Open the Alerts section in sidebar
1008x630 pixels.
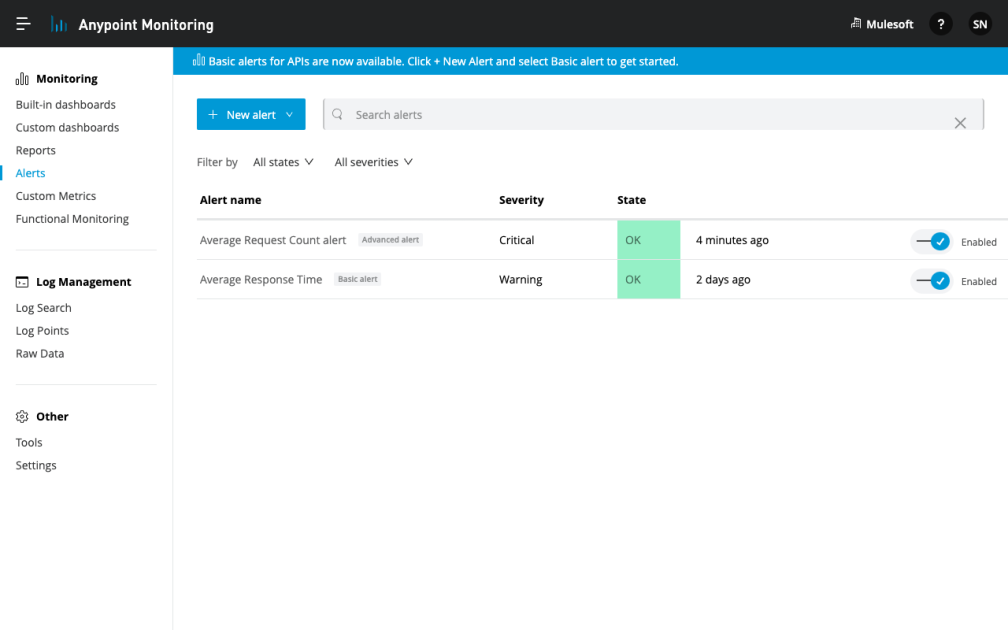(30, 172)
